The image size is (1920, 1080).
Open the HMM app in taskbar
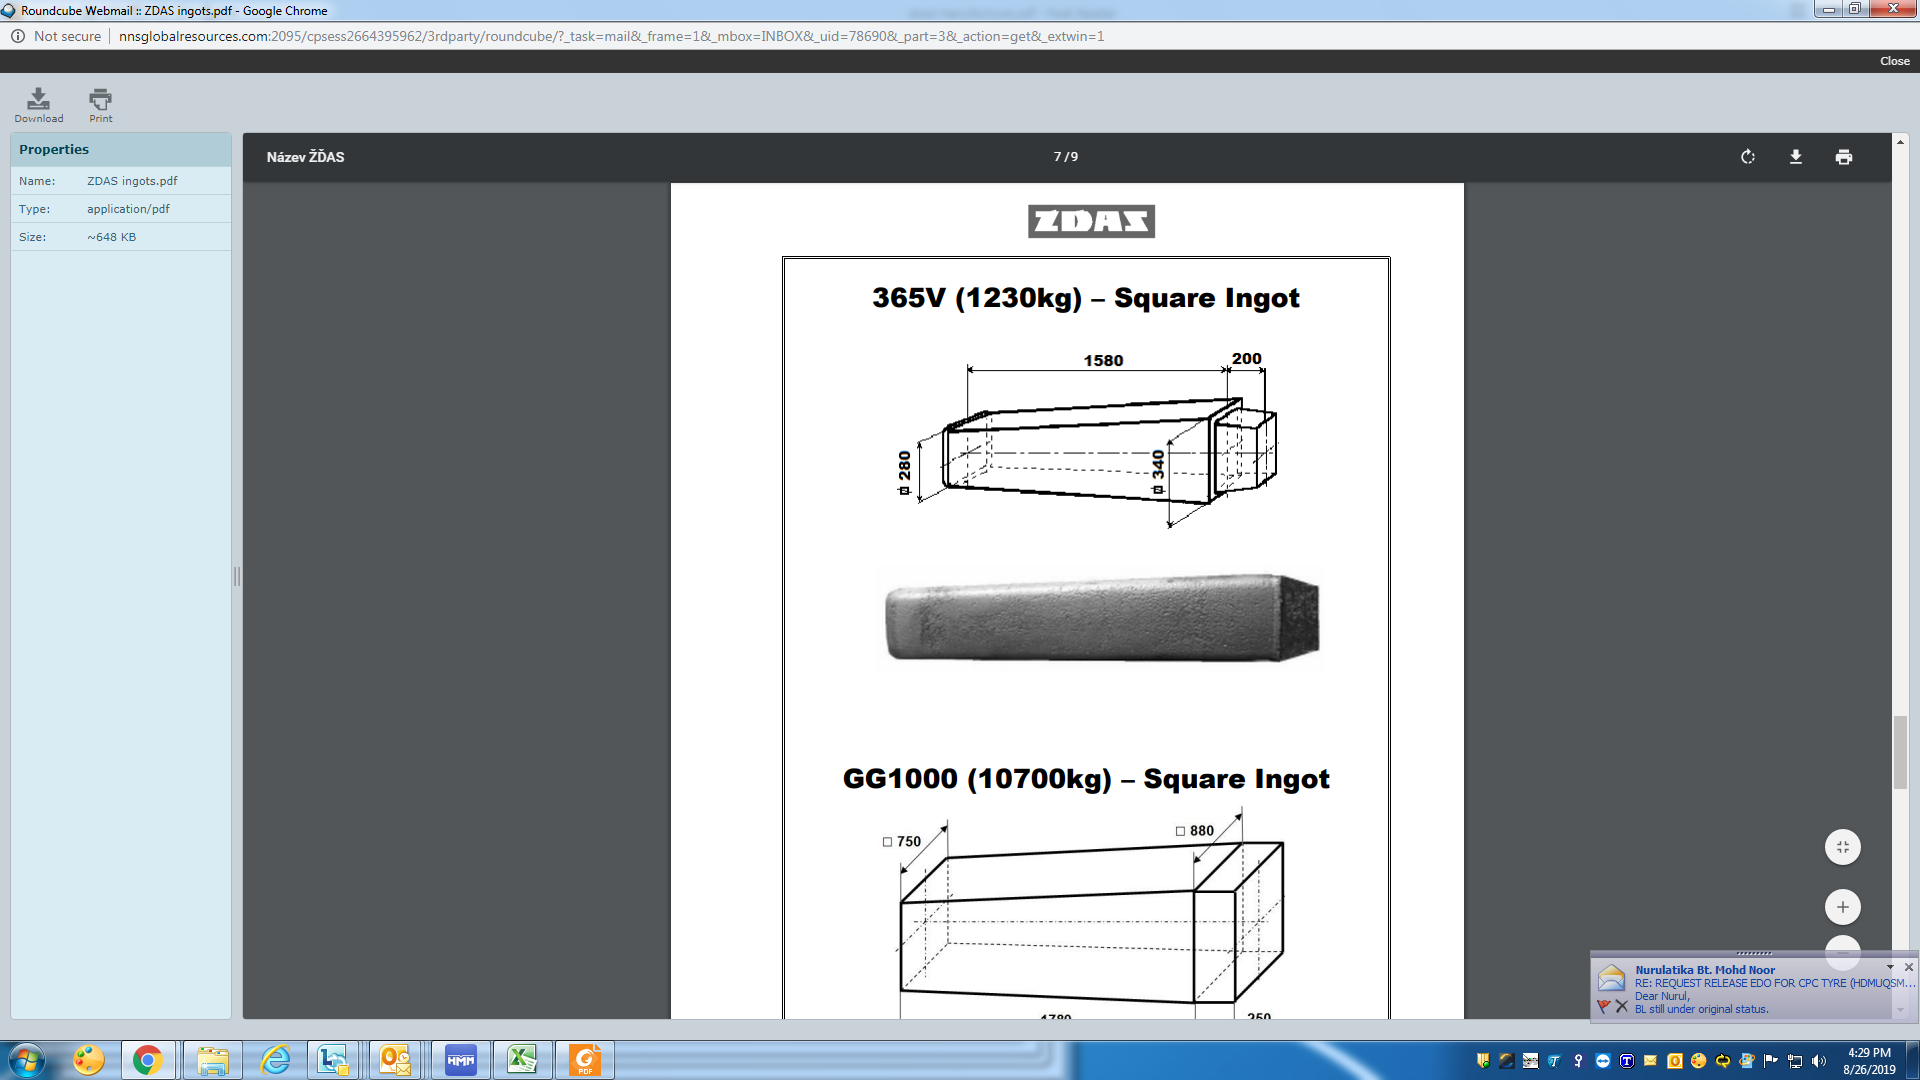point(461,1060)
